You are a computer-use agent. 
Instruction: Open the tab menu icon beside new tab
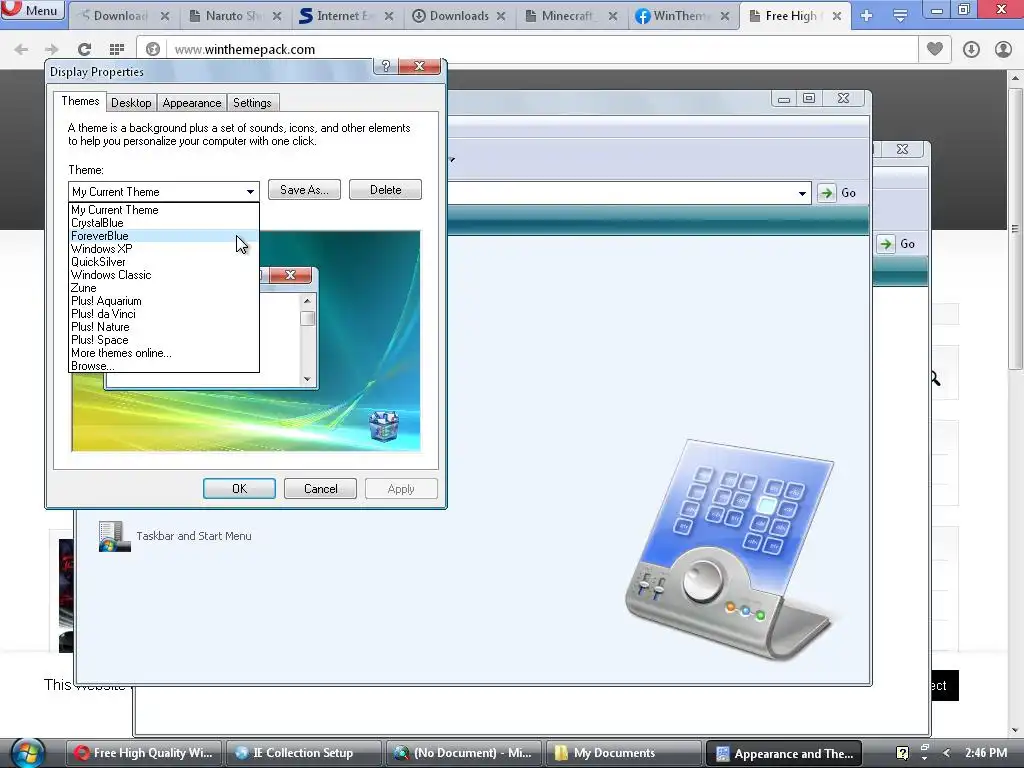[901, 16]
